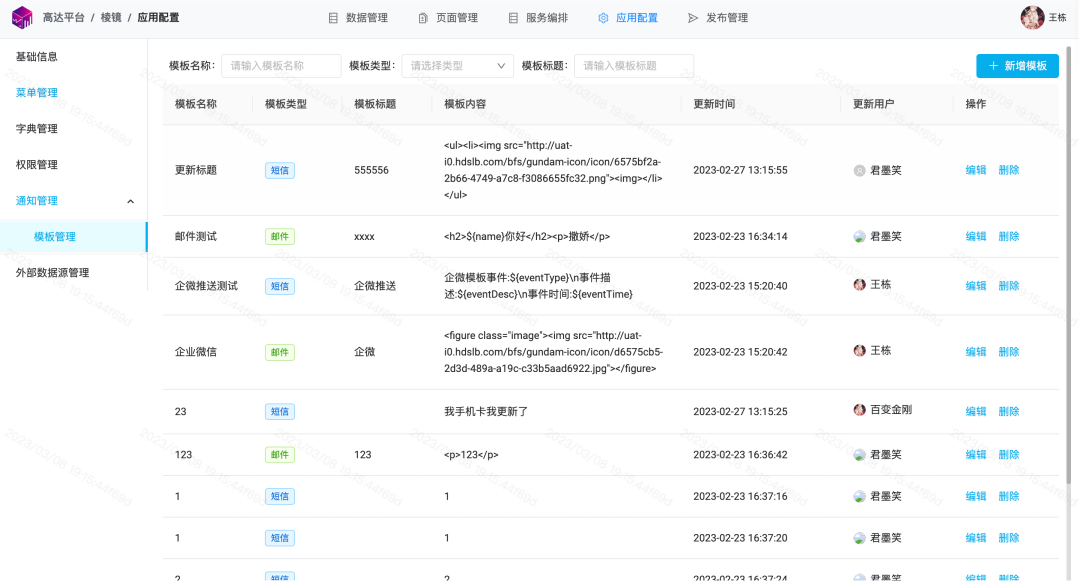This screenshot has width=1080, height=588.
Task: Click 百变金刚 avatar in row 23
Action: [860, 410]
